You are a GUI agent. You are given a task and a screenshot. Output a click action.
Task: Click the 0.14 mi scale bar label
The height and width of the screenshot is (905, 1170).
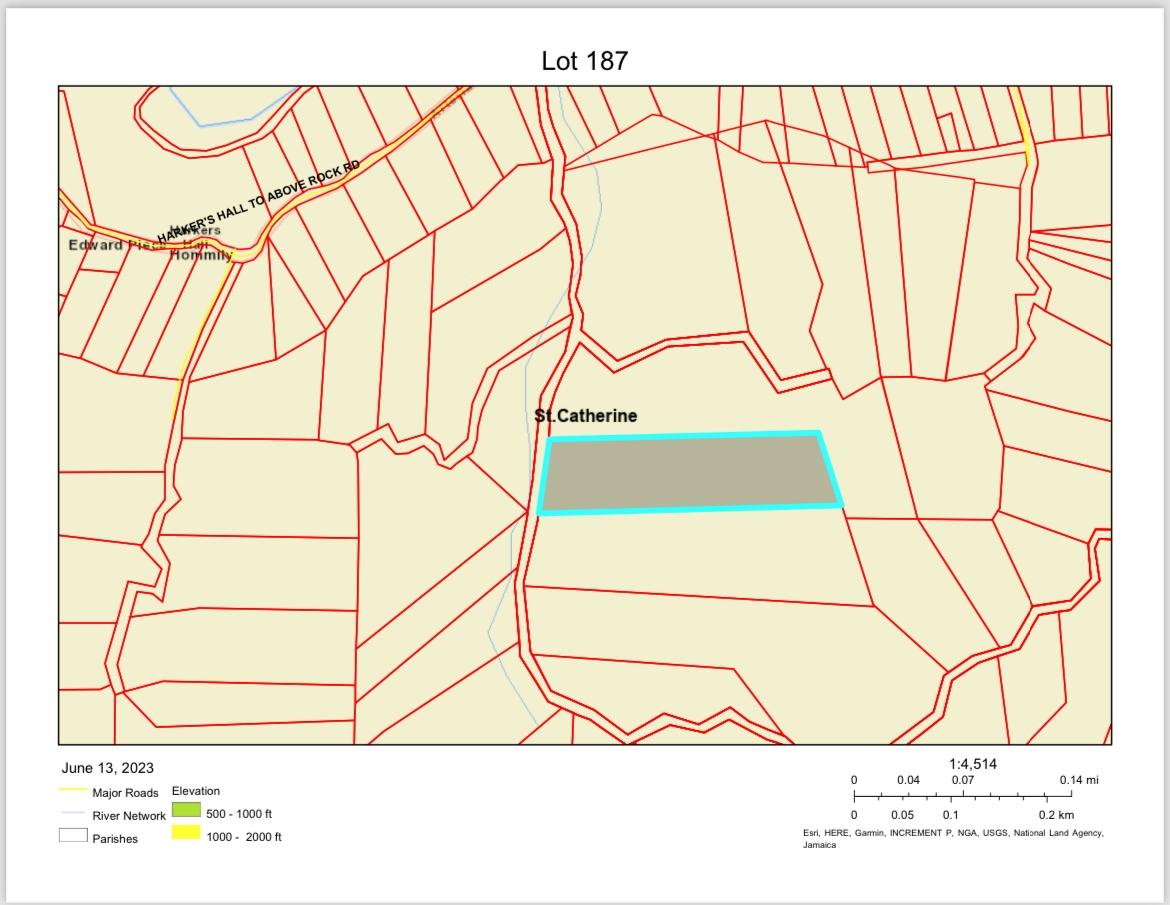[x=1078, y=780]
